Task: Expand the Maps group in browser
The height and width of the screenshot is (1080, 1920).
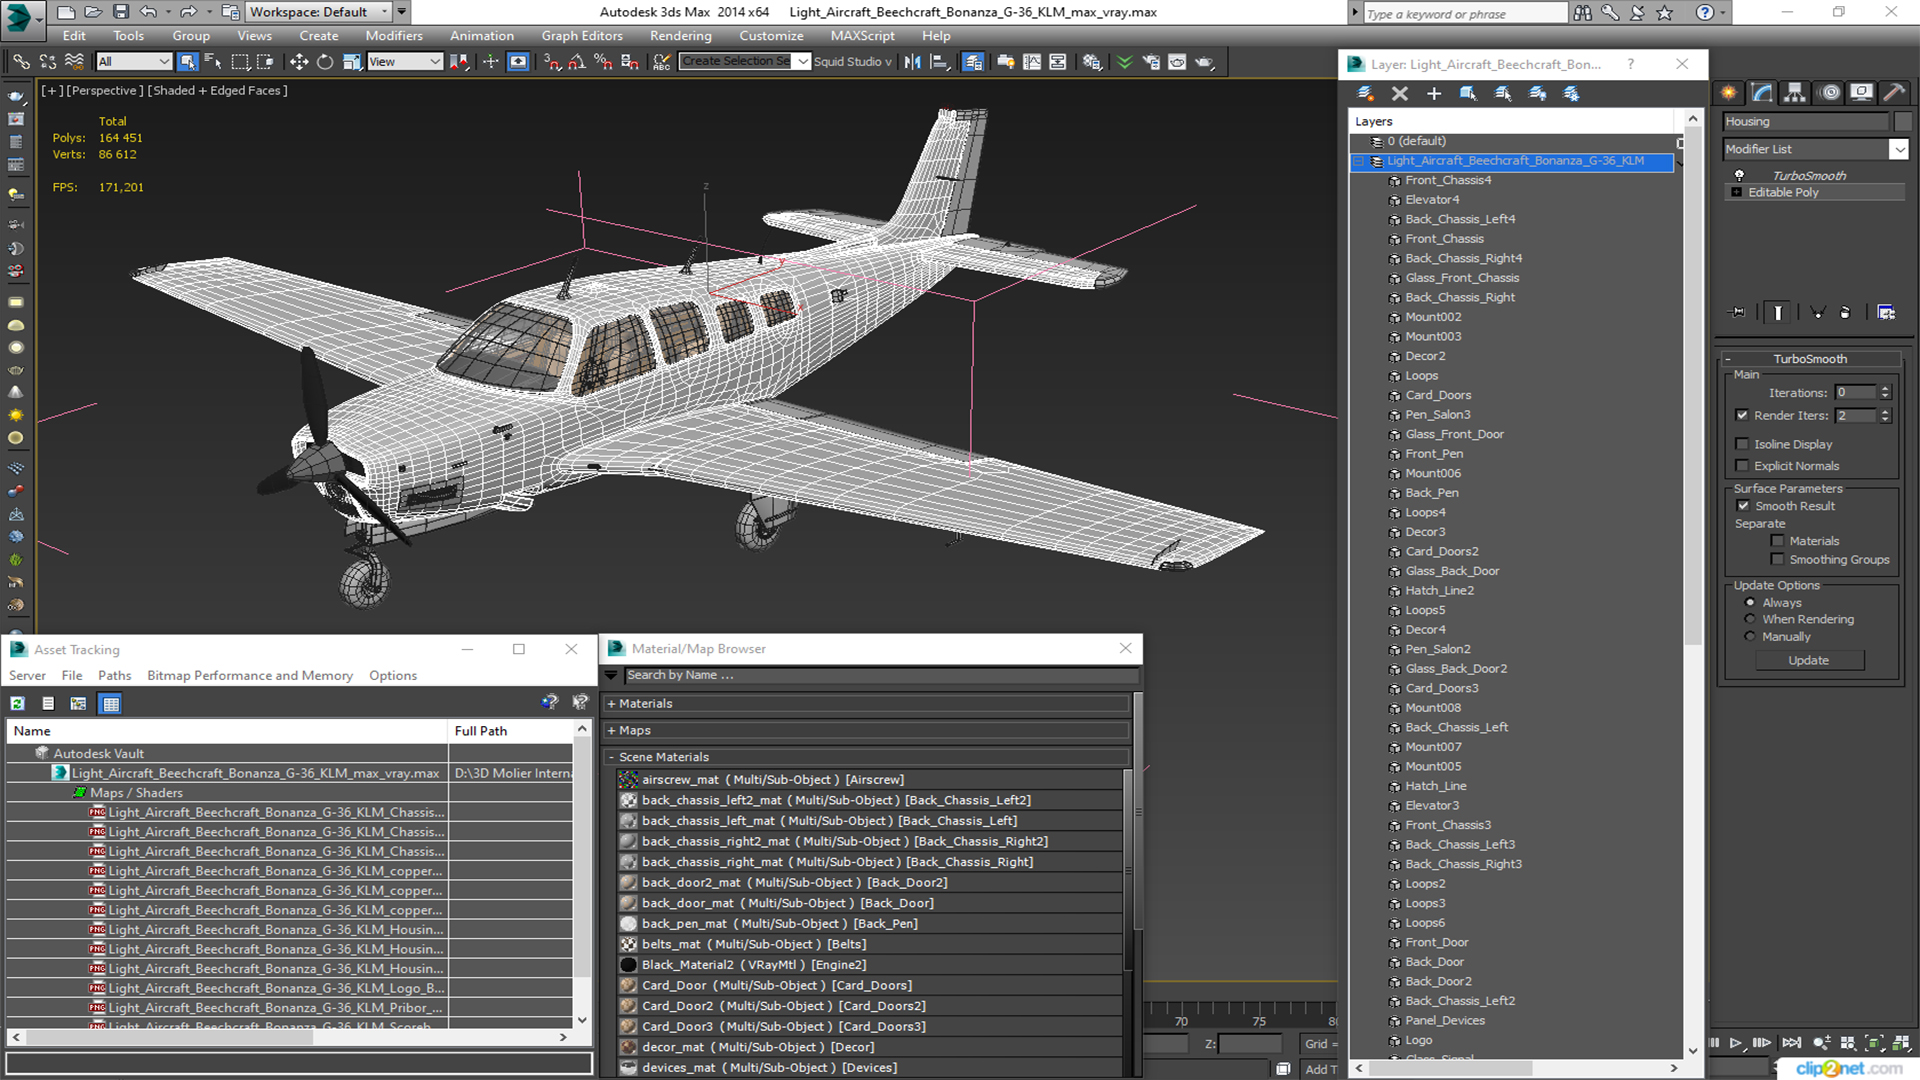Action: click(x=611, y=731)
